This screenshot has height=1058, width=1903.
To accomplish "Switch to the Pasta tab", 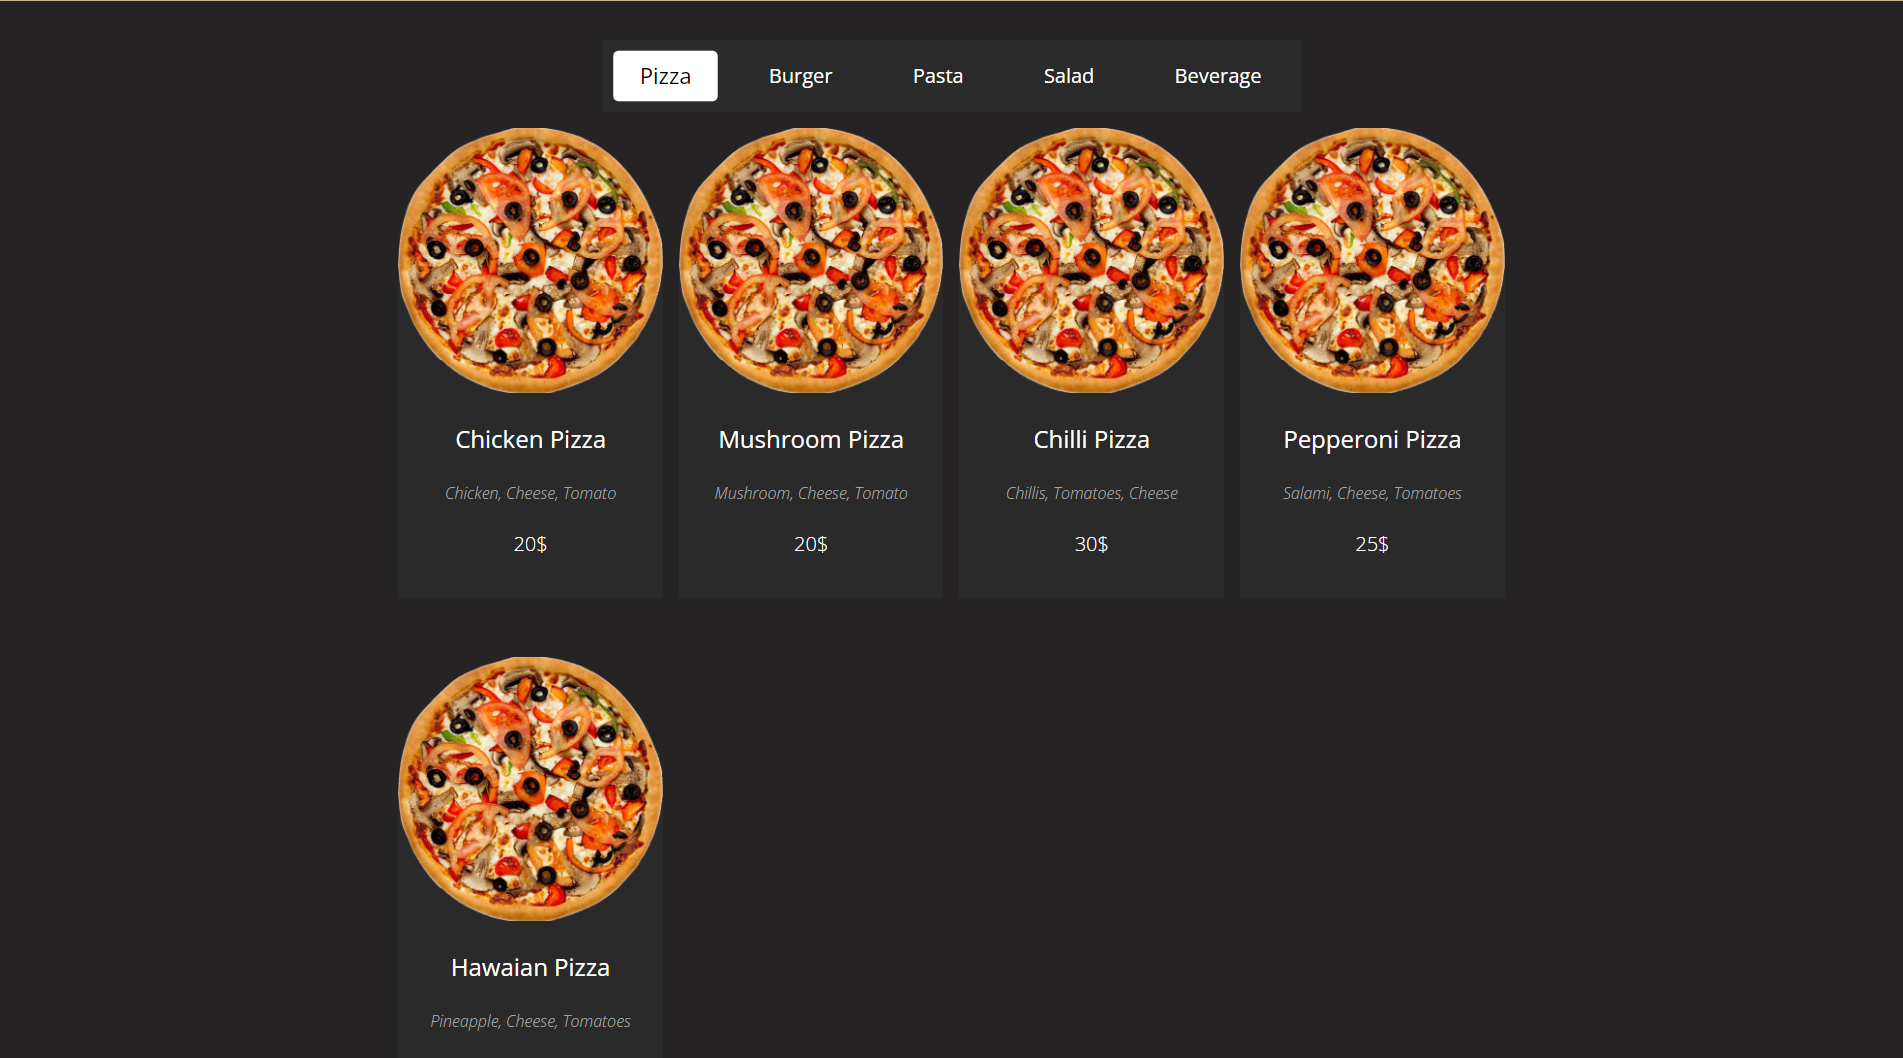I will pyautogui.click(x=936, y=75).
